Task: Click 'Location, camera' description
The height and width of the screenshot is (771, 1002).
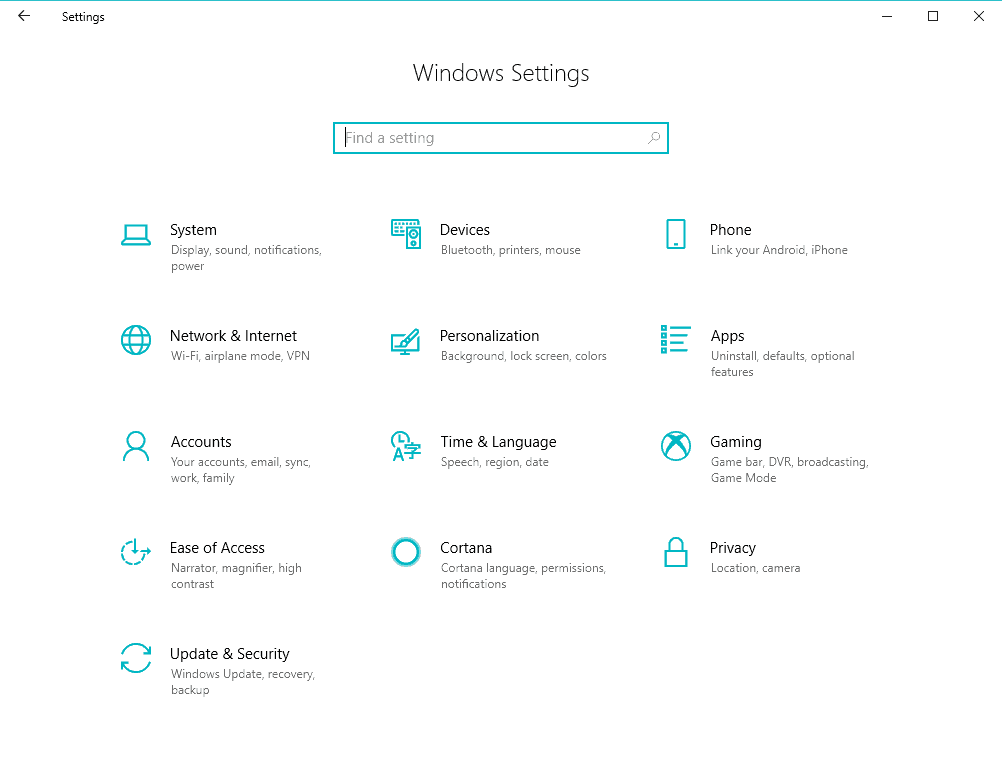Action: tap(755, 568)
